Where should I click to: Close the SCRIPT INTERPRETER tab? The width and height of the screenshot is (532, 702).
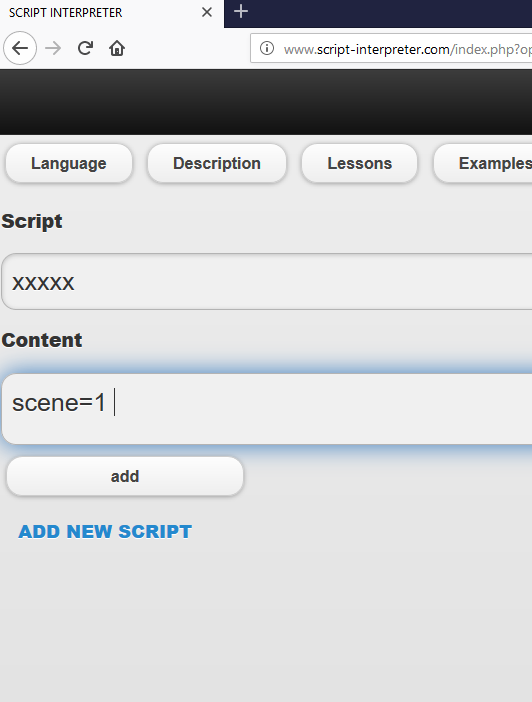[x=207, y=12]
